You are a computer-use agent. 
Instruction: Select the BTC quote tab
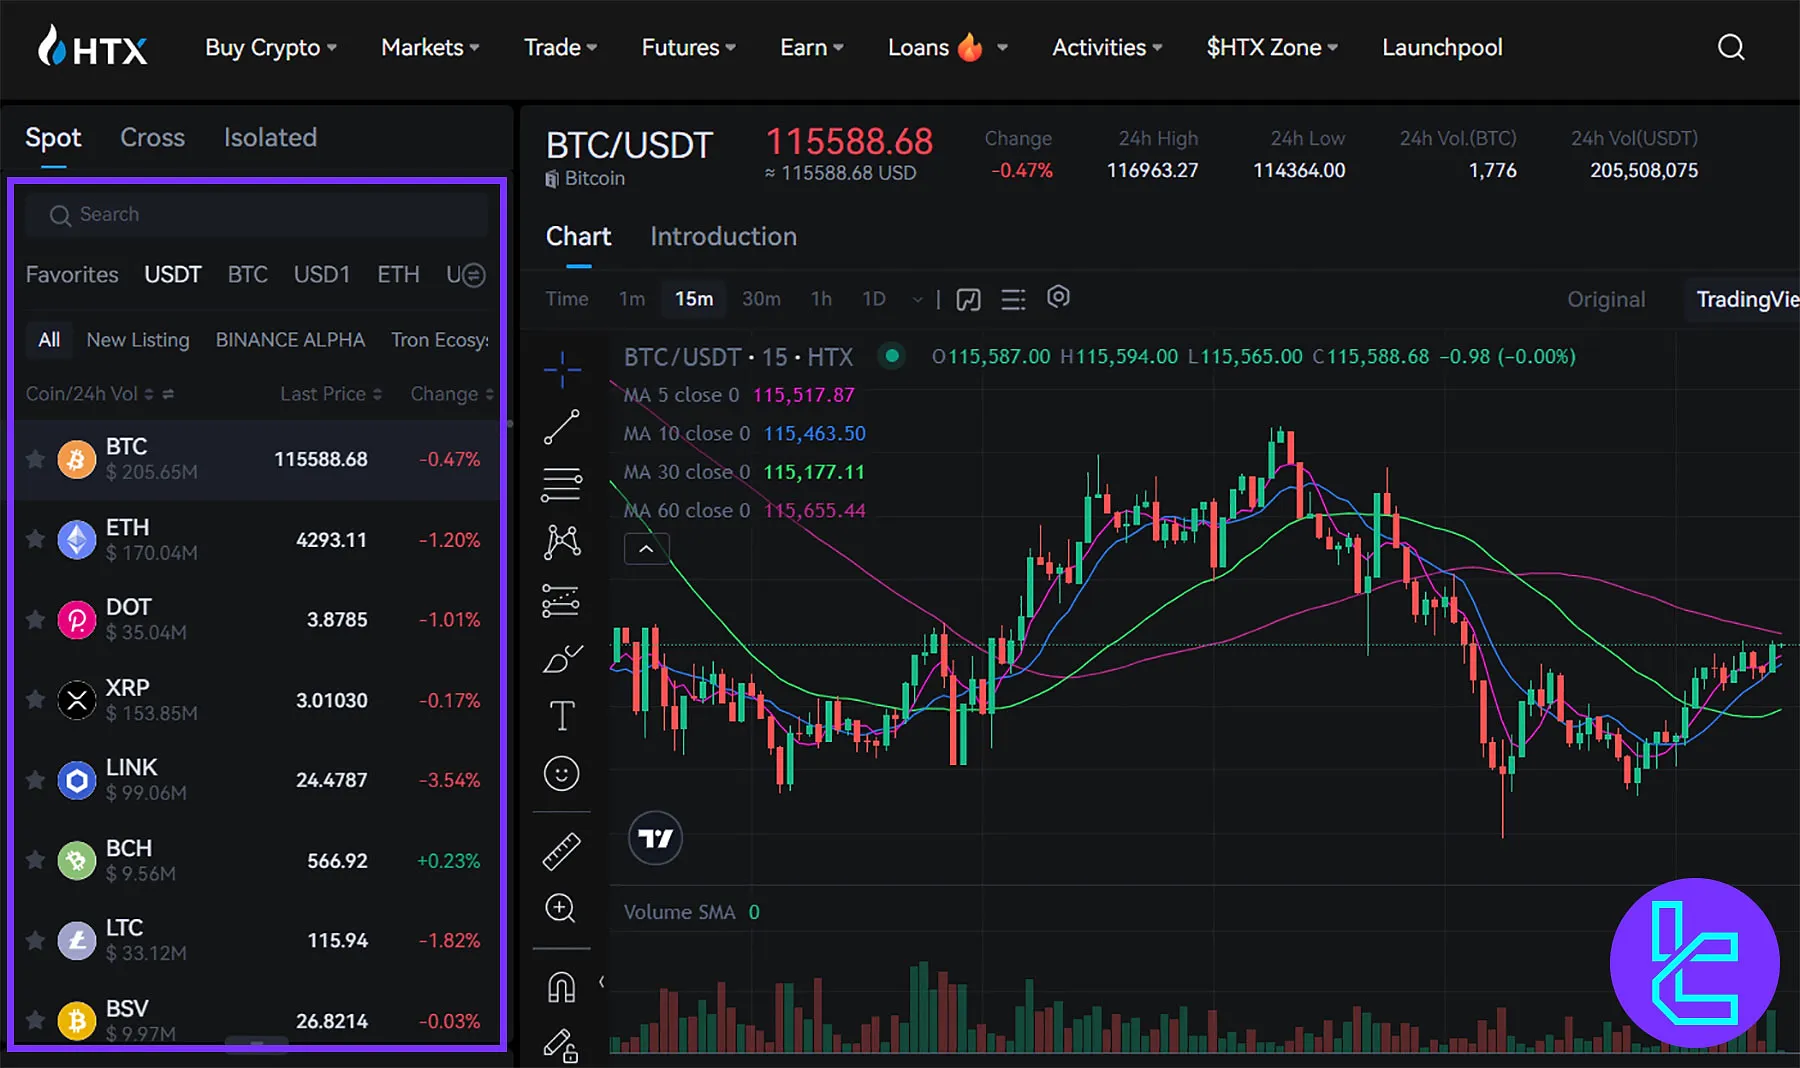(247, 274)
